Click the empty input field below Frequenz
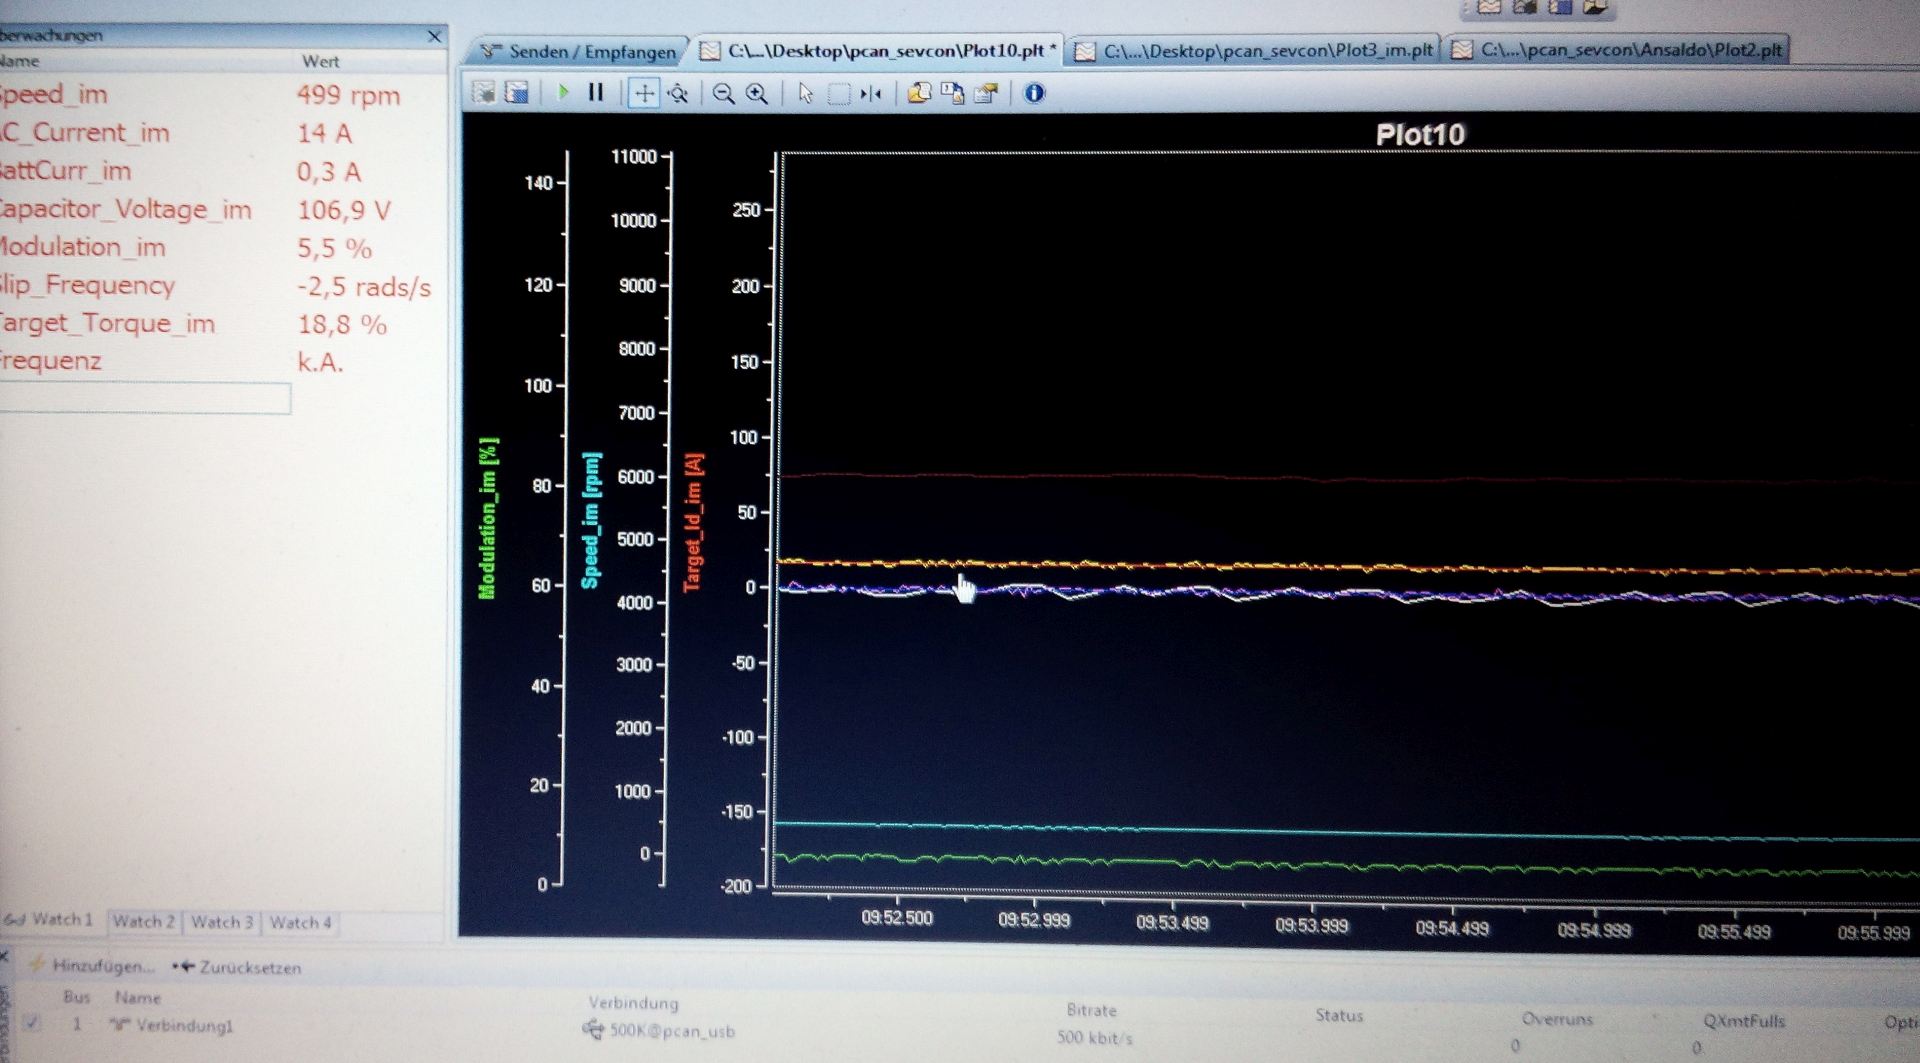 pos(145,399)
